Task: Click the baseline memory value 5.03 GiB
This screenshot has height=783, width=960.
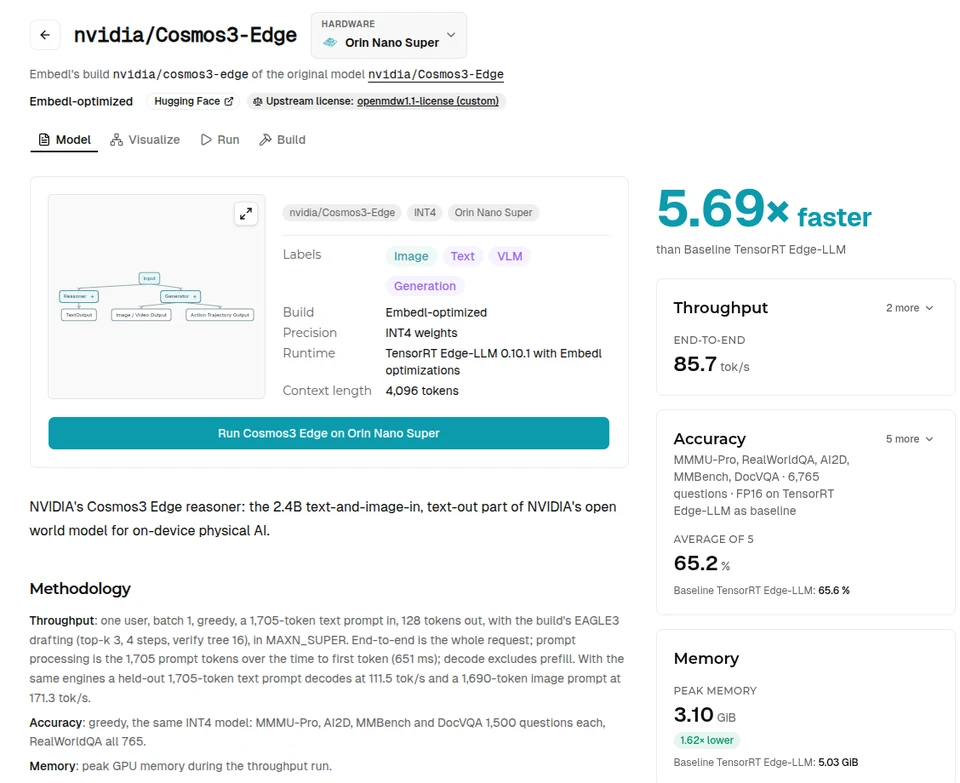Action: click(x=838, y=762)
